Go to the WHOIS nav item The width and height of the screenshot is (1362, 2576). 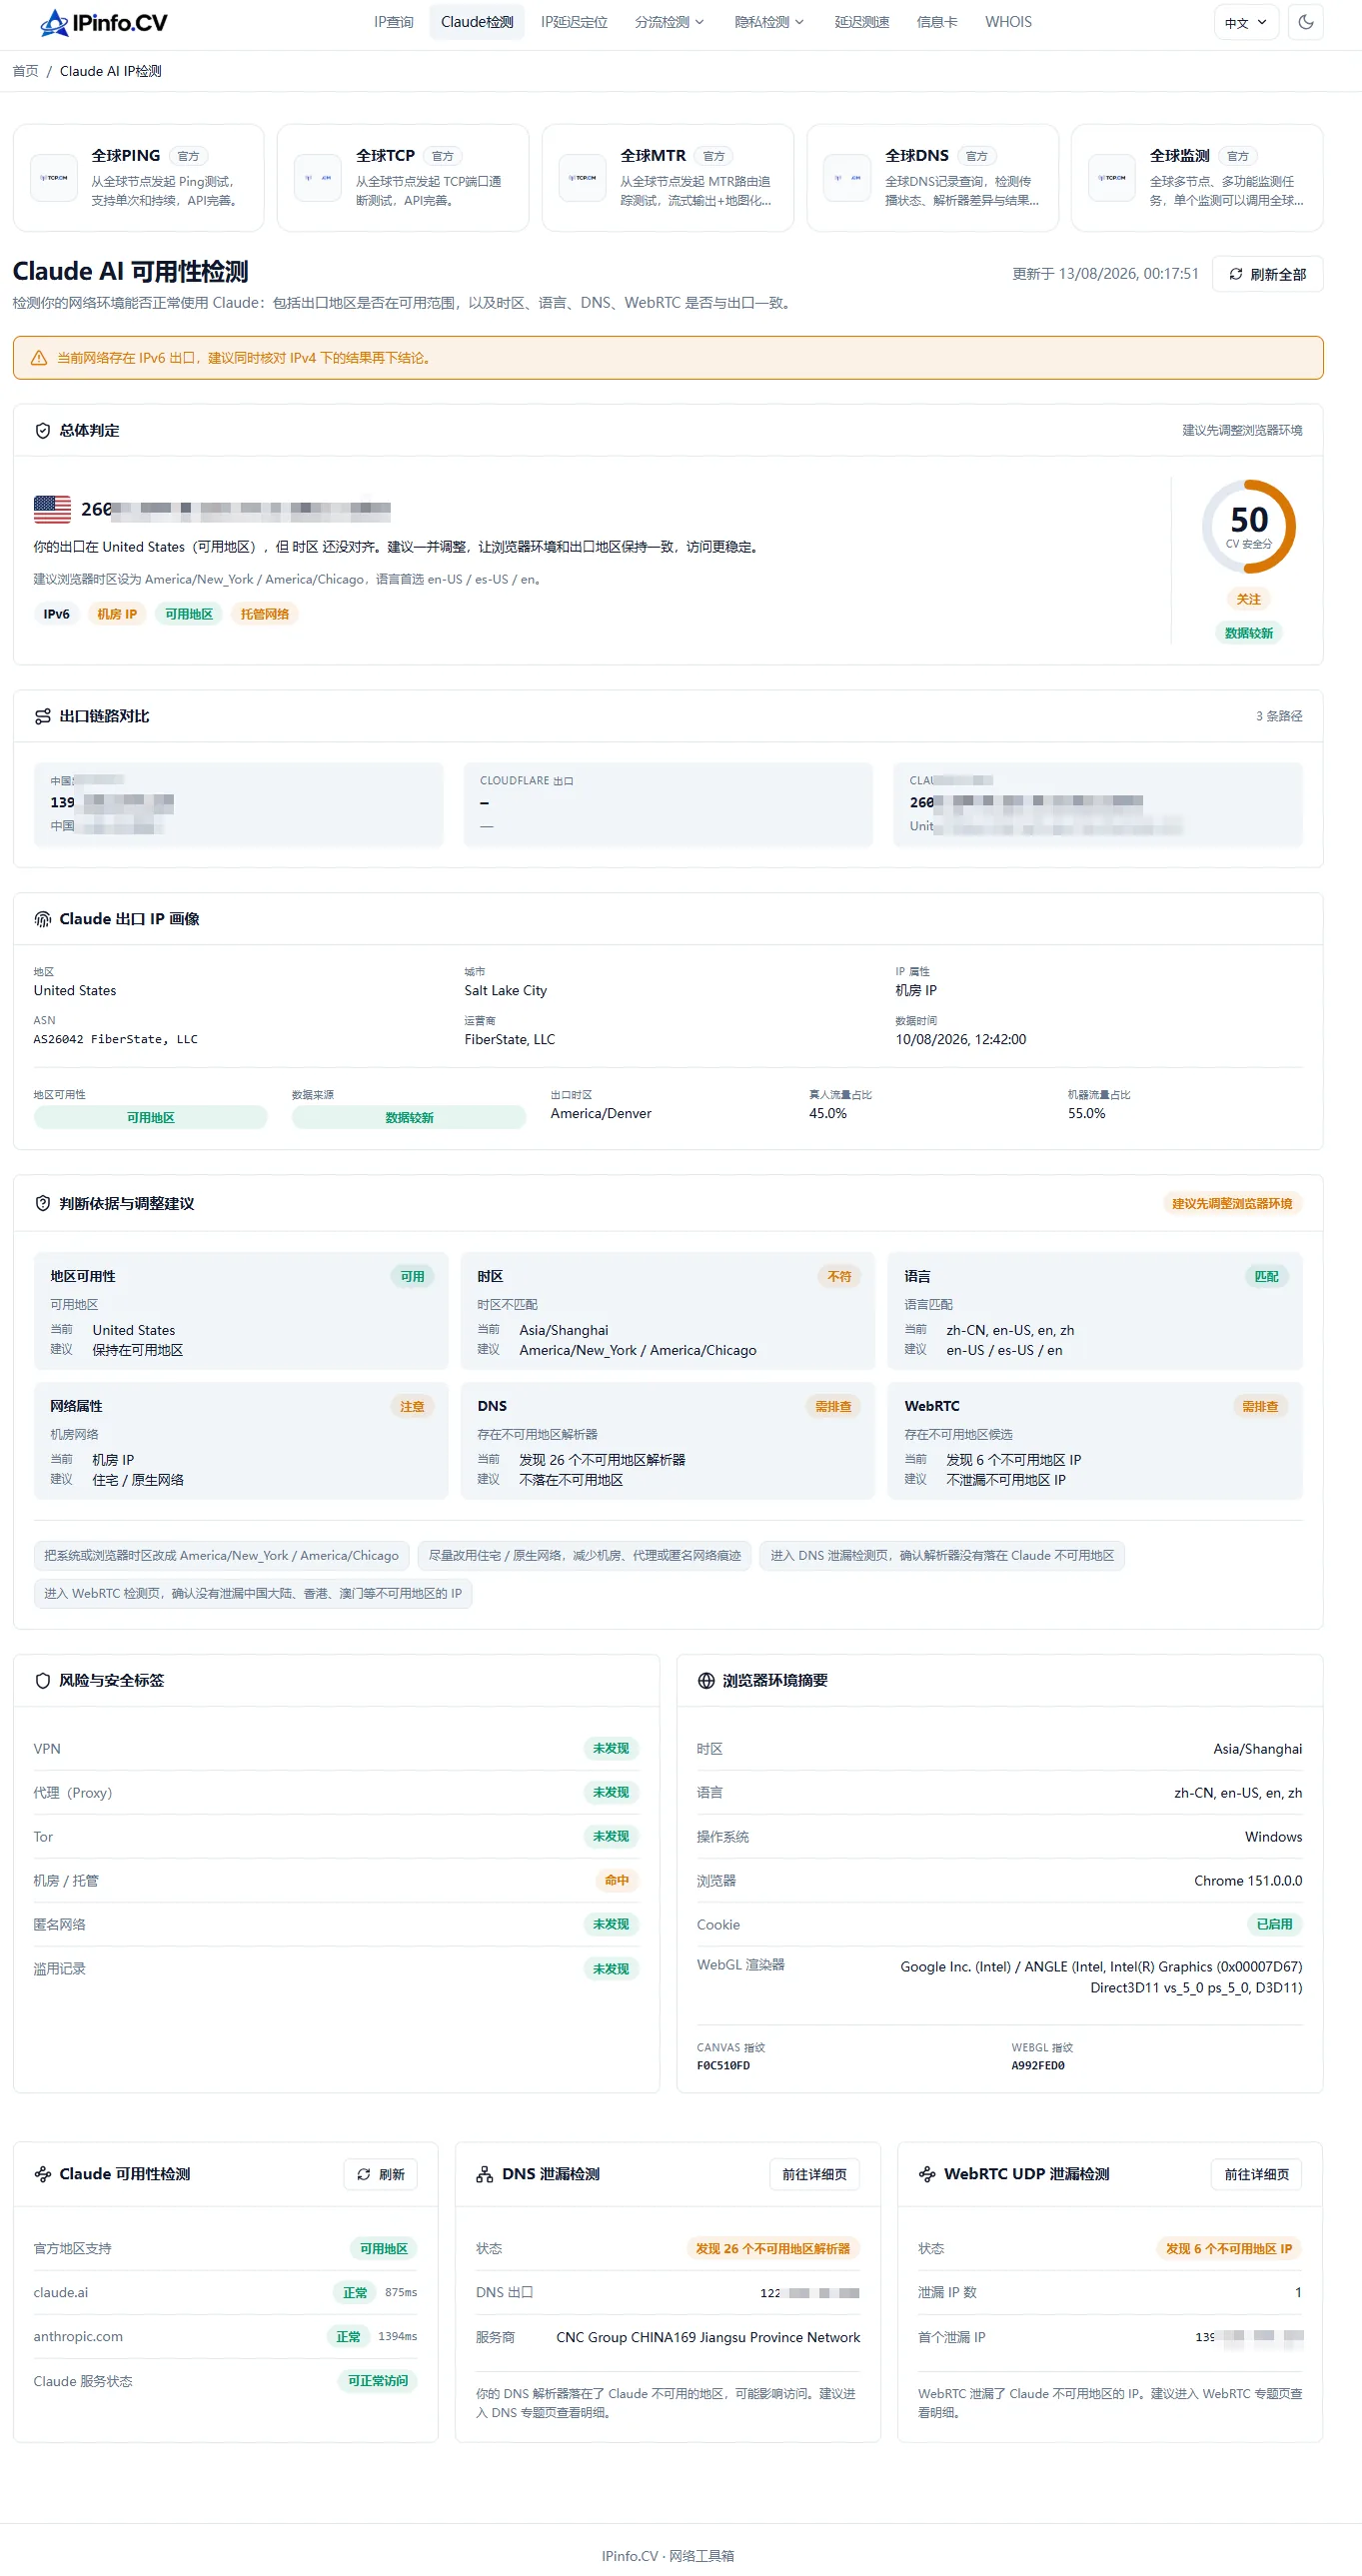[1008, 22]
